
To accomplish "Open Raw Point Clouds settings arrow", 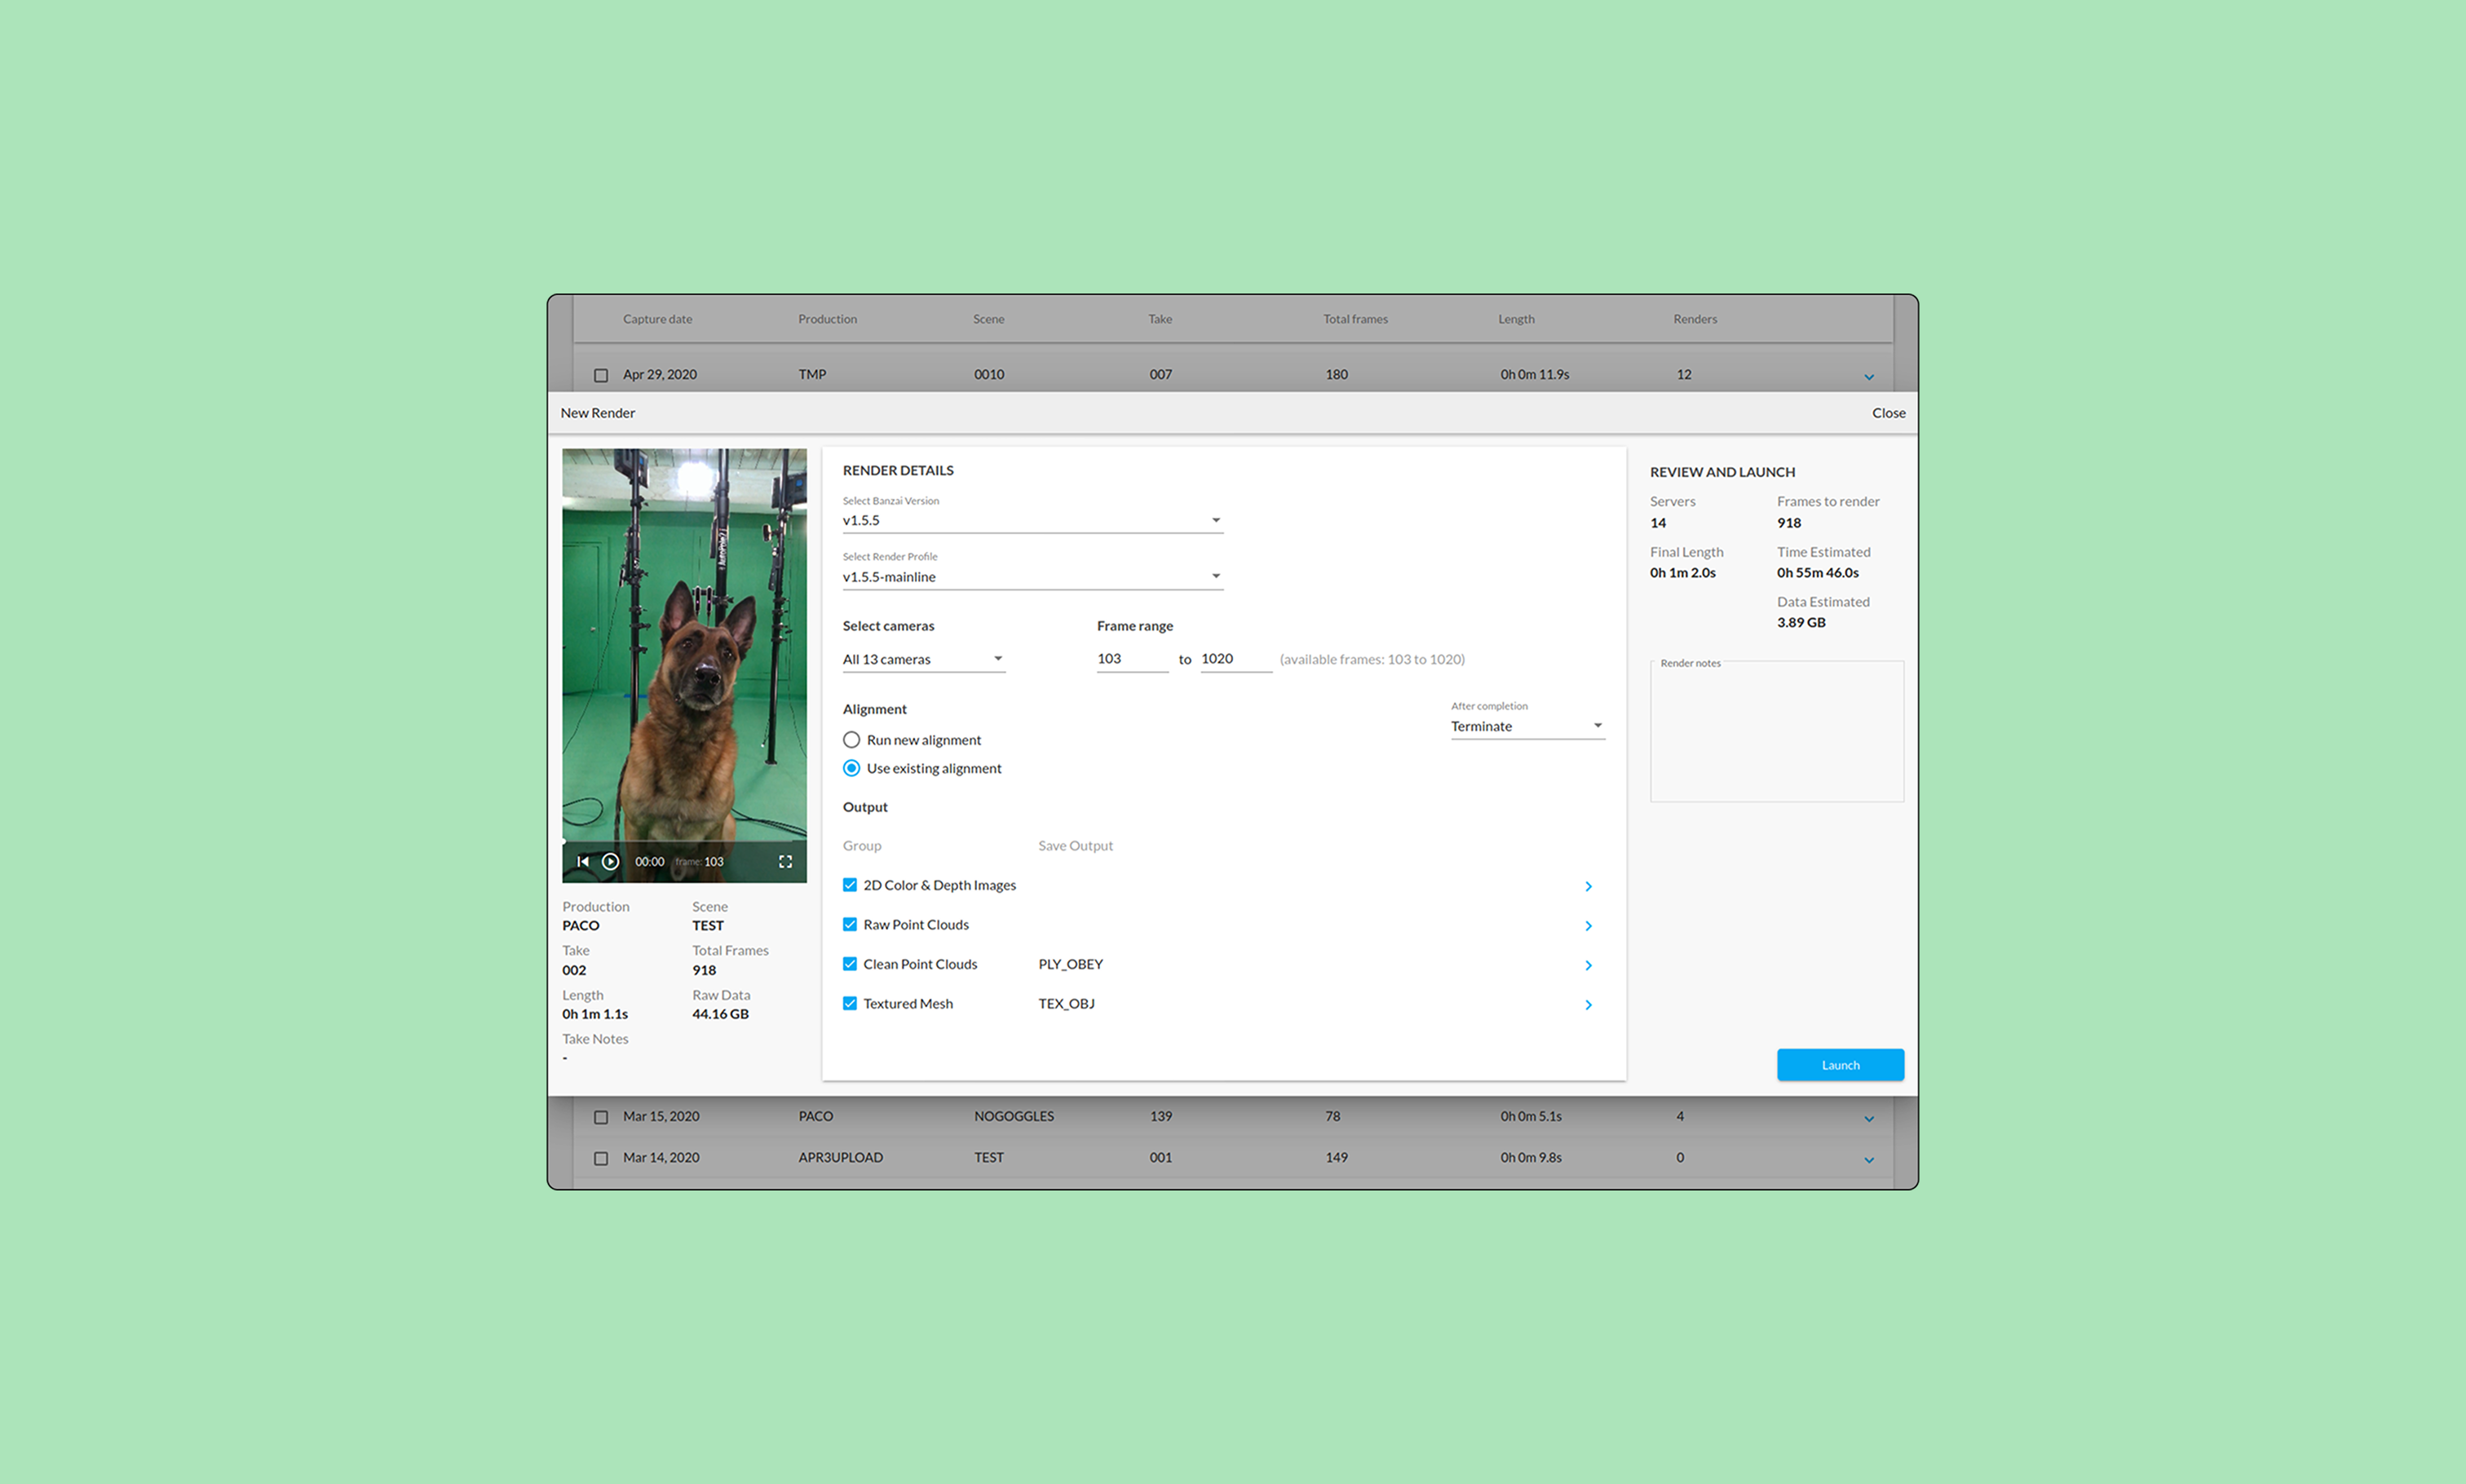I will coord(1588,926).
